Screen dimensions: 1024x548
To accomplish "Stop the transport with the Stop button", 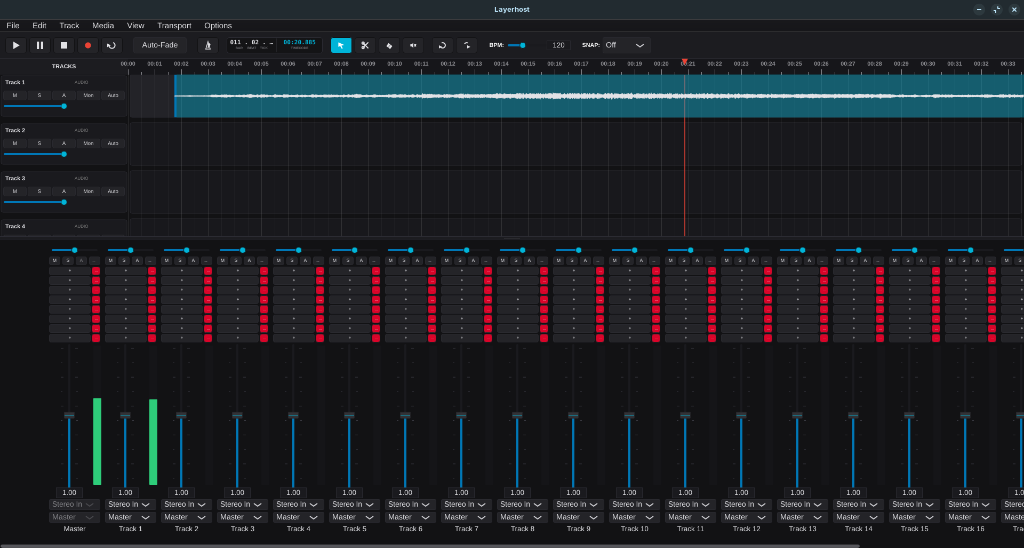I will pyautogui.click(x=64, y=45).
